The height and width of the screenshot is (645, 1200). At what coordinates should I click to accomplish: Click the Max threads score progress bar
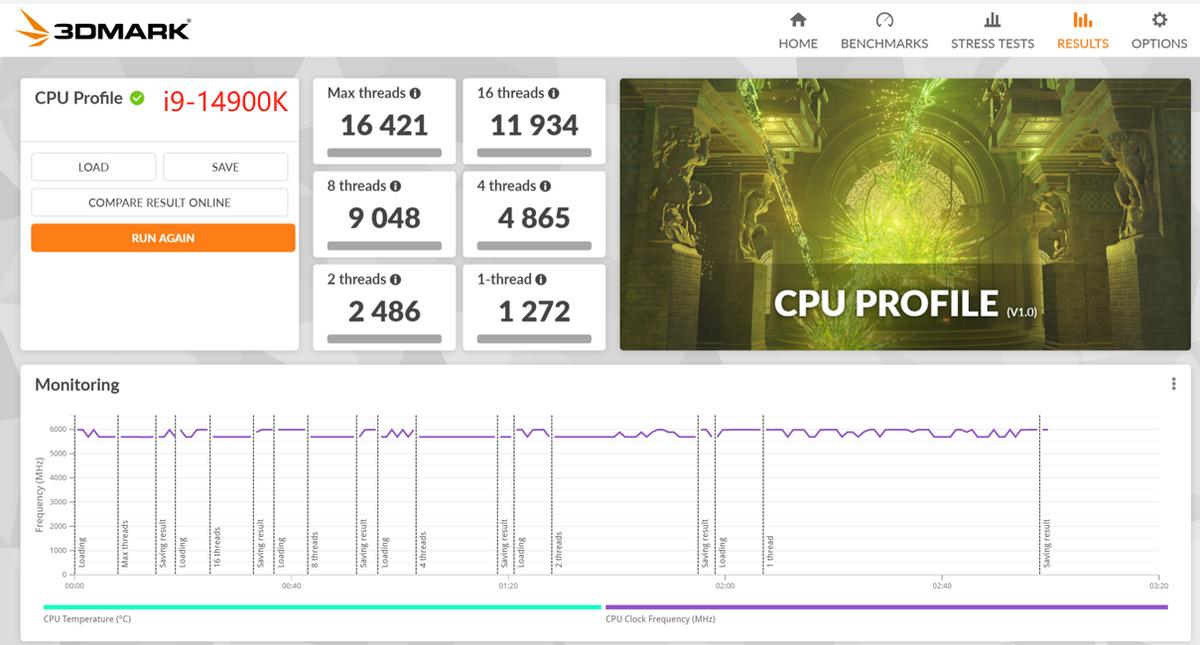click(384, 153)
